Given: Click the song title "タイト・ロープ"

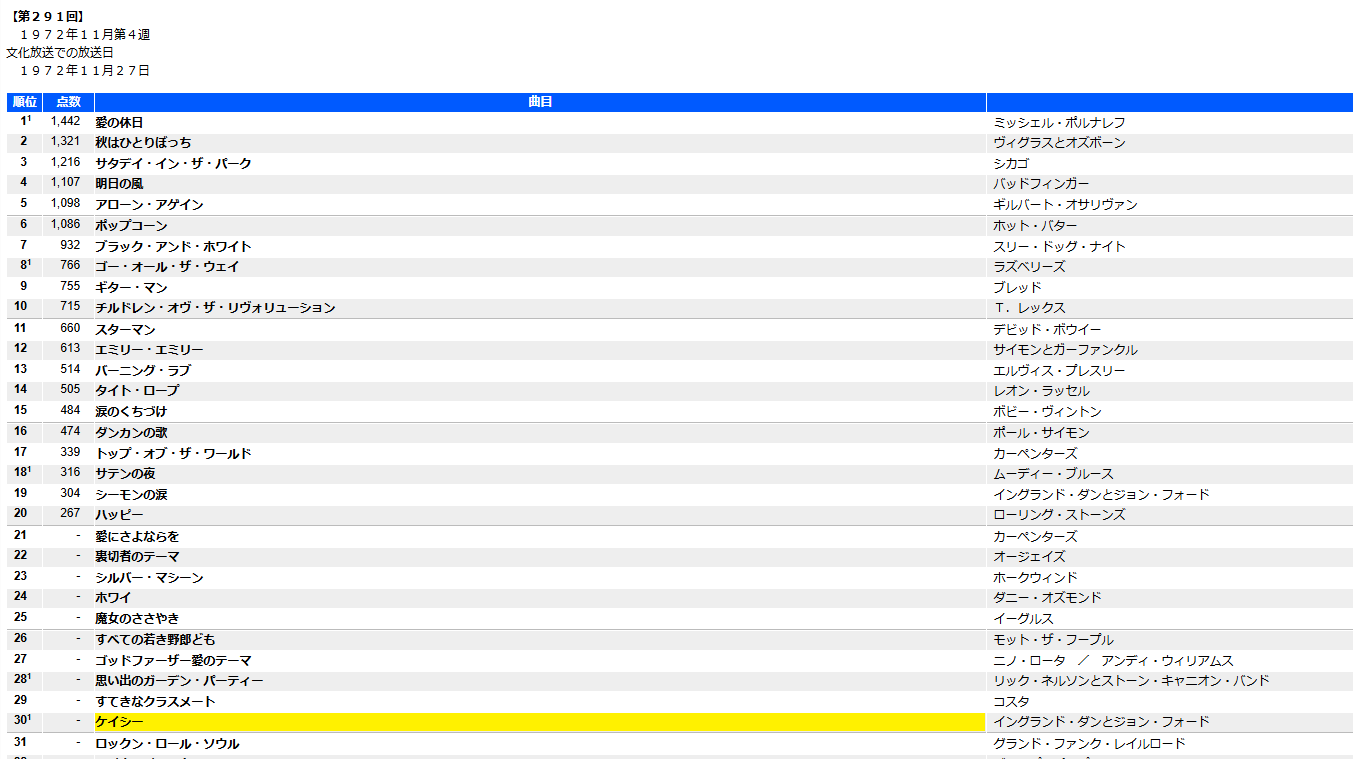Looking at the screenshot, I should click(137, 391).
